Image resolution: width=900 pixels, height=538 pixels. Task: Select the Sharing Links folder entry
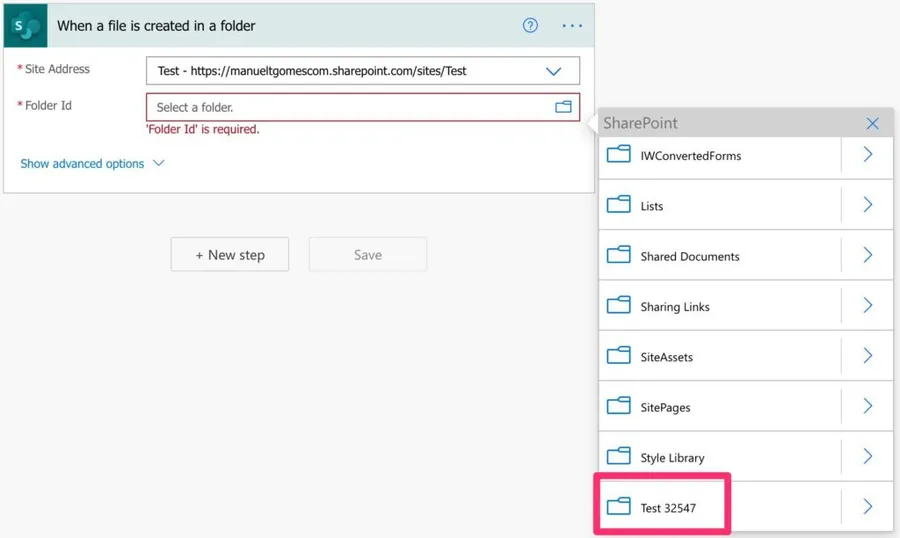(x=675, y=307)
